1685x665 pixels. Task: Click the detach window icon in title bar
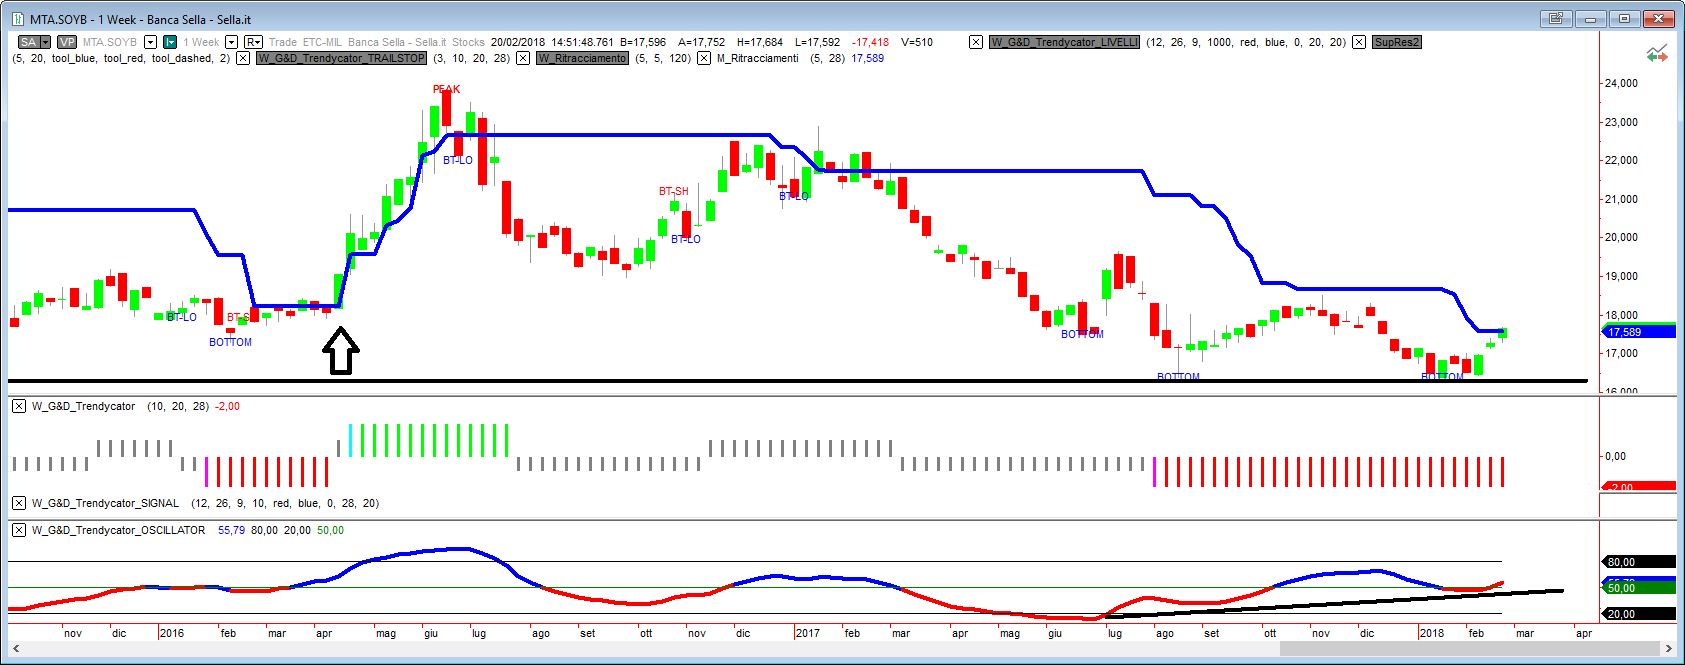coord(1556,18)
